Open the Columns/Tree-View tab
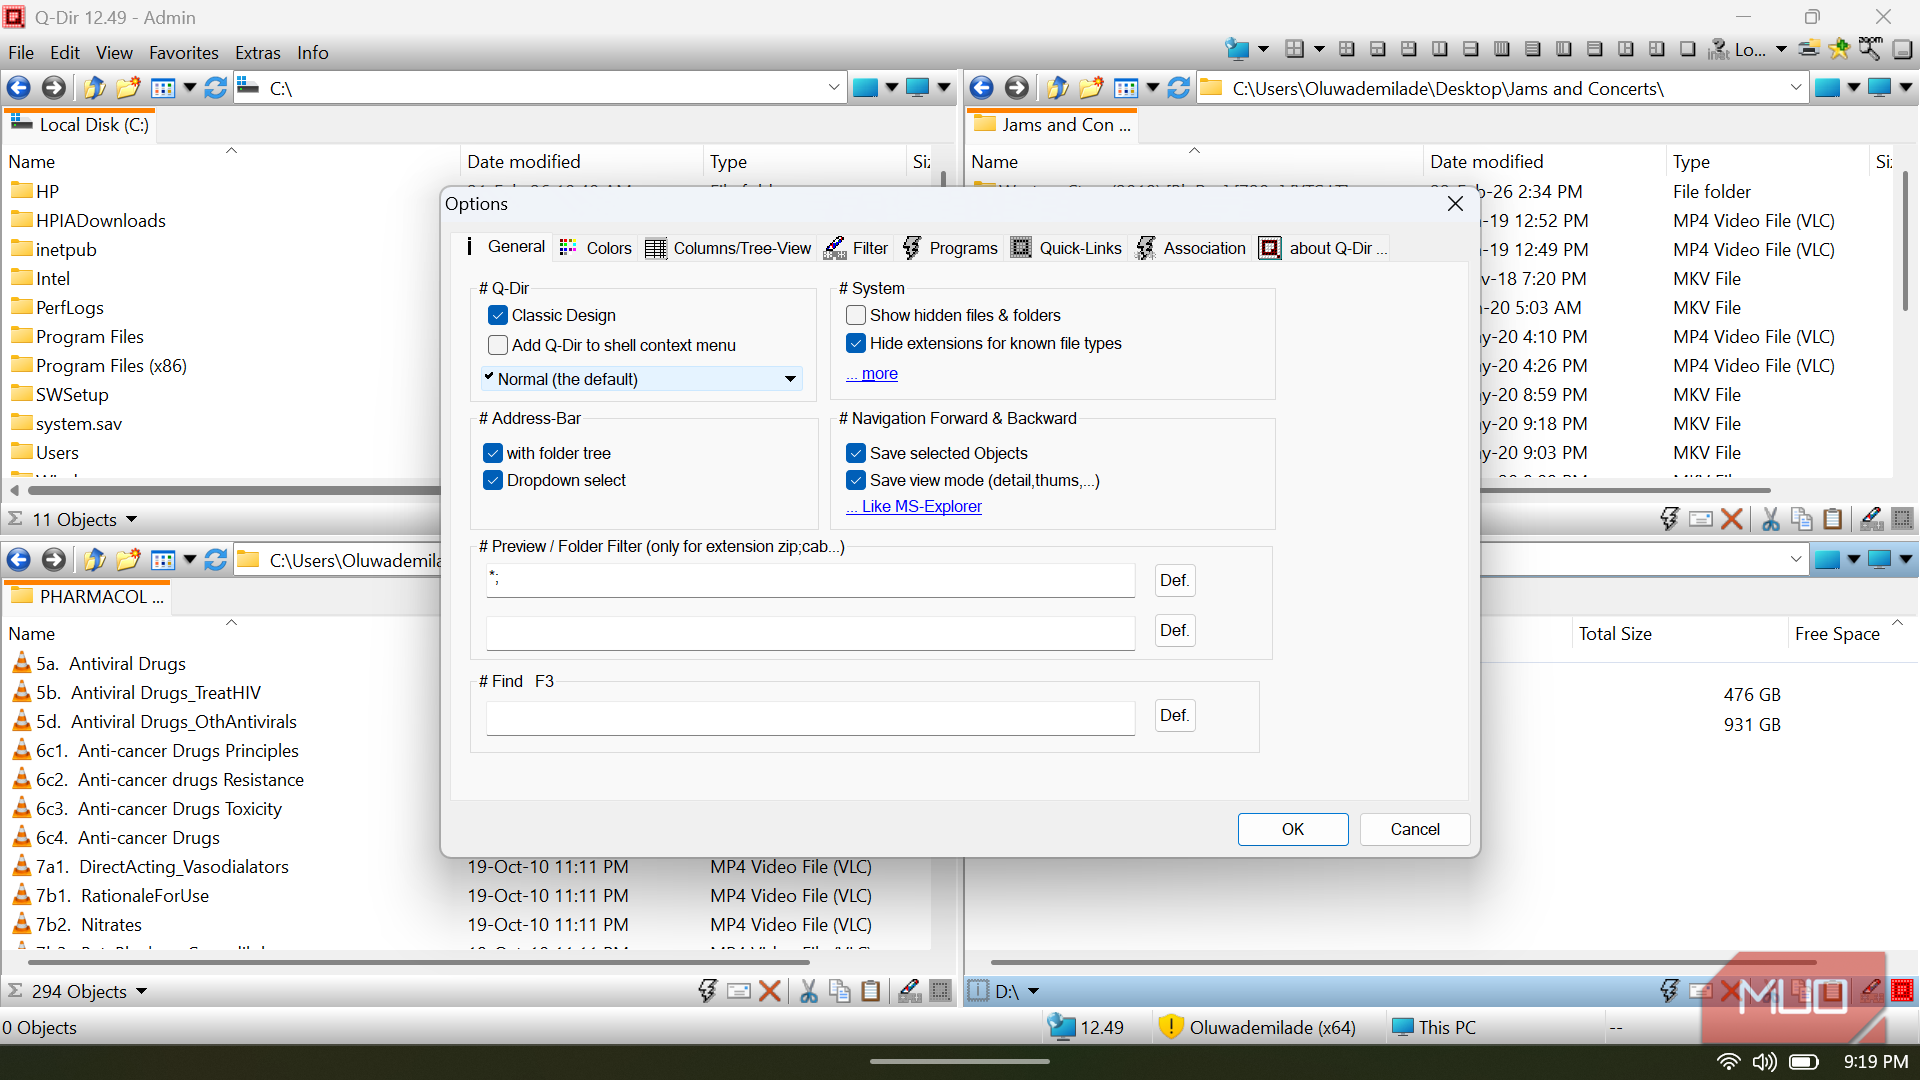 tap(728, 248)
